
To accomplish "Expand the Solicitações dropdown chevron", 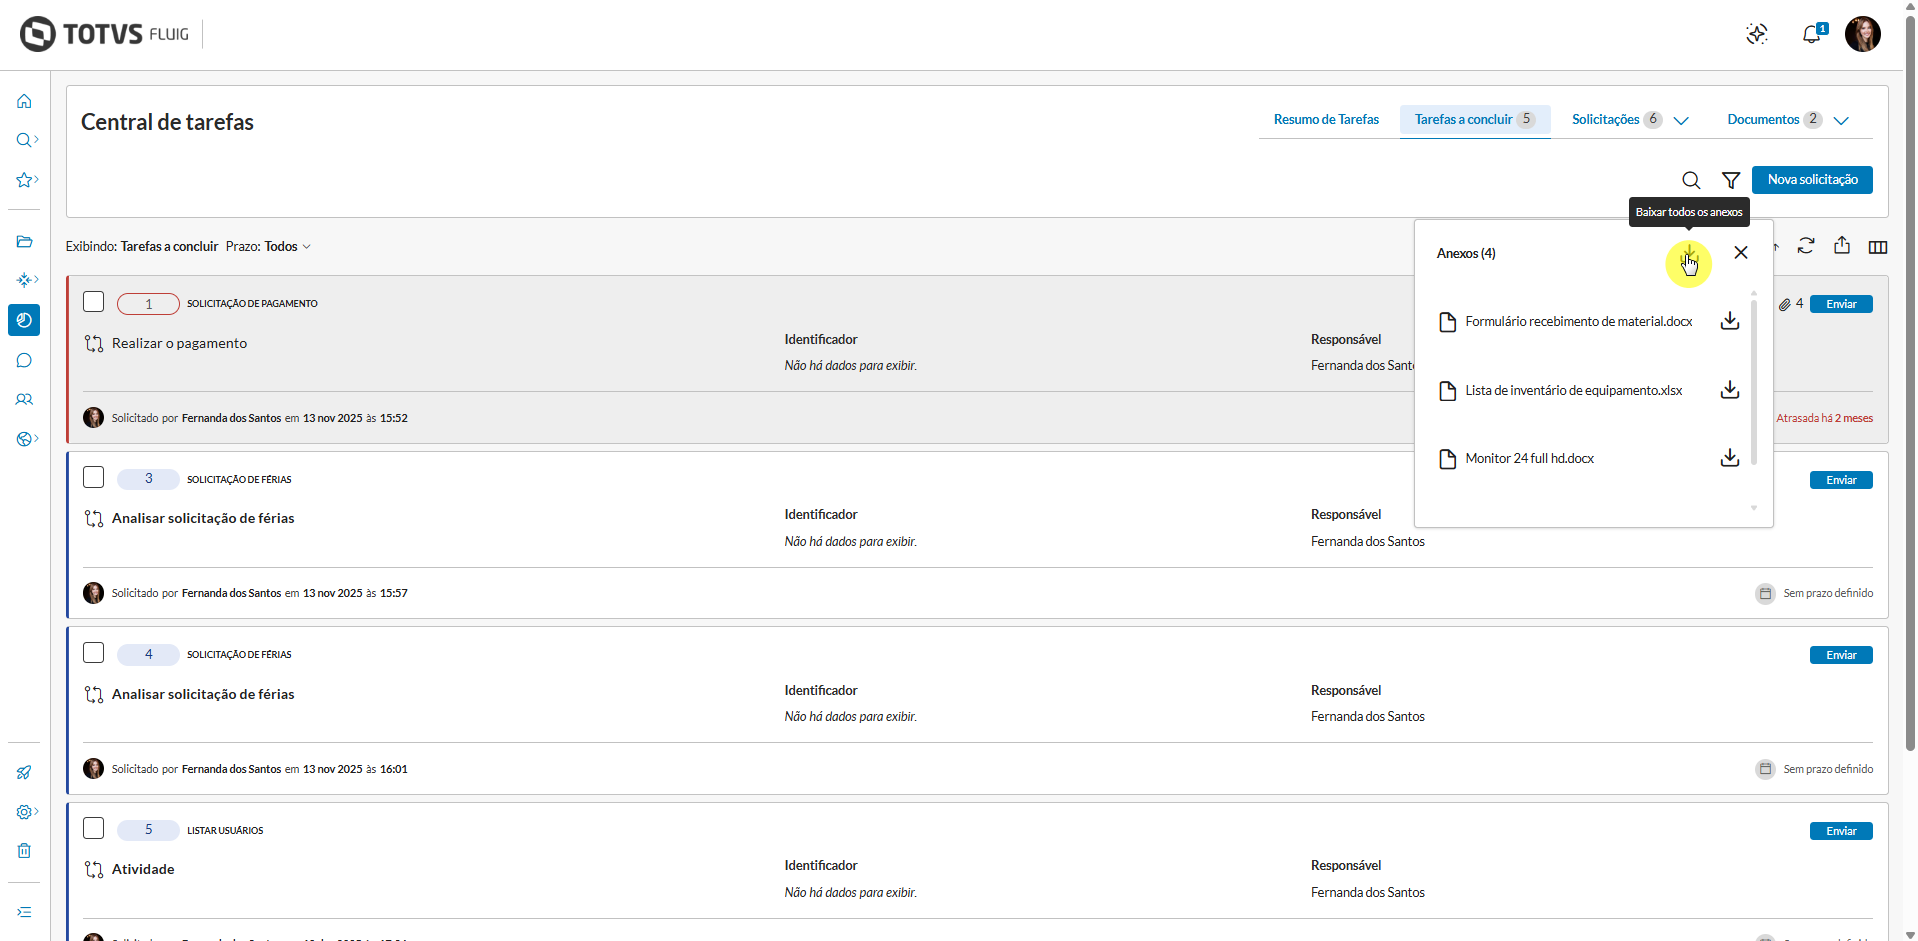I will (1681, 120).
